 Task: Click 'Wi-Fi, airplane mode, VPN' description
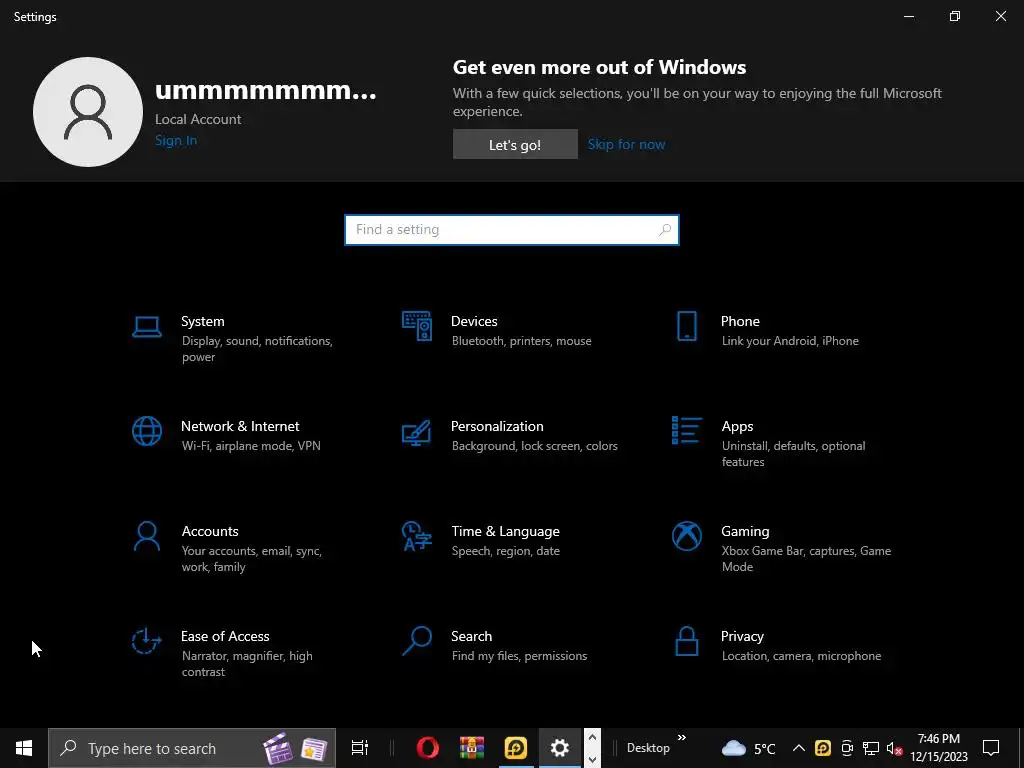(251, 446)
